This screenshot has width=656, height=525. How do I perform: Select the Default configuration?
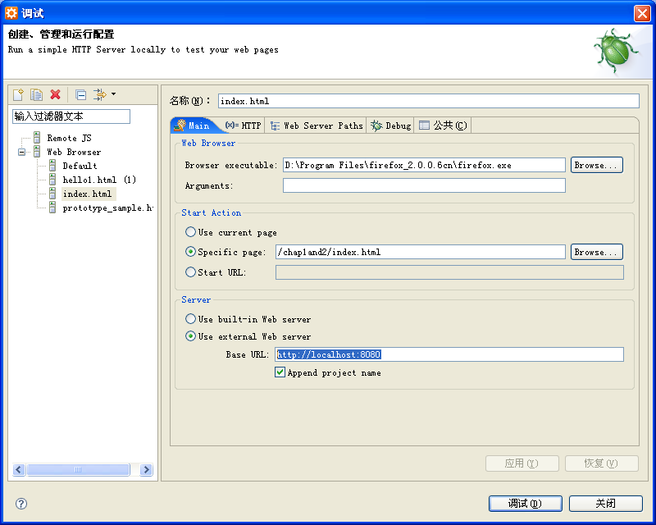pos(79,166)
